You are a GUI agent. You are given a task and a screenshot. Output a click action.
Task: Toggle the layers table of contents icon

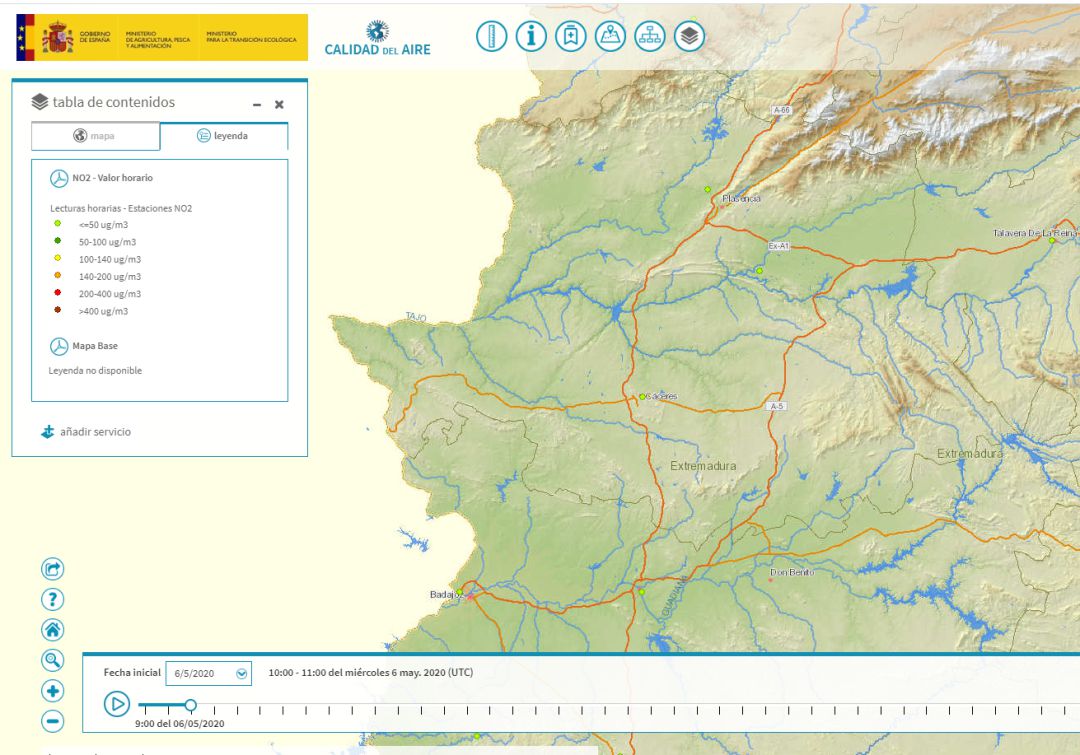689,36
